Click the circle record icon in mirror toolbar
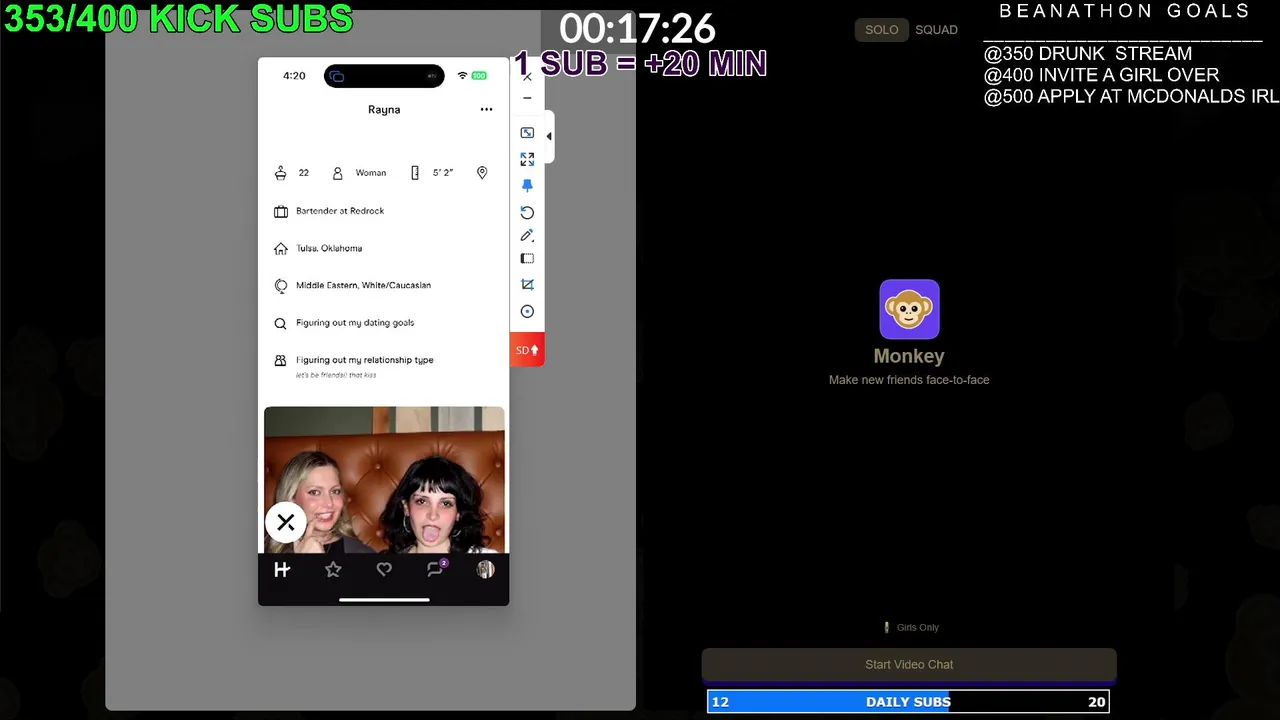 527,311
